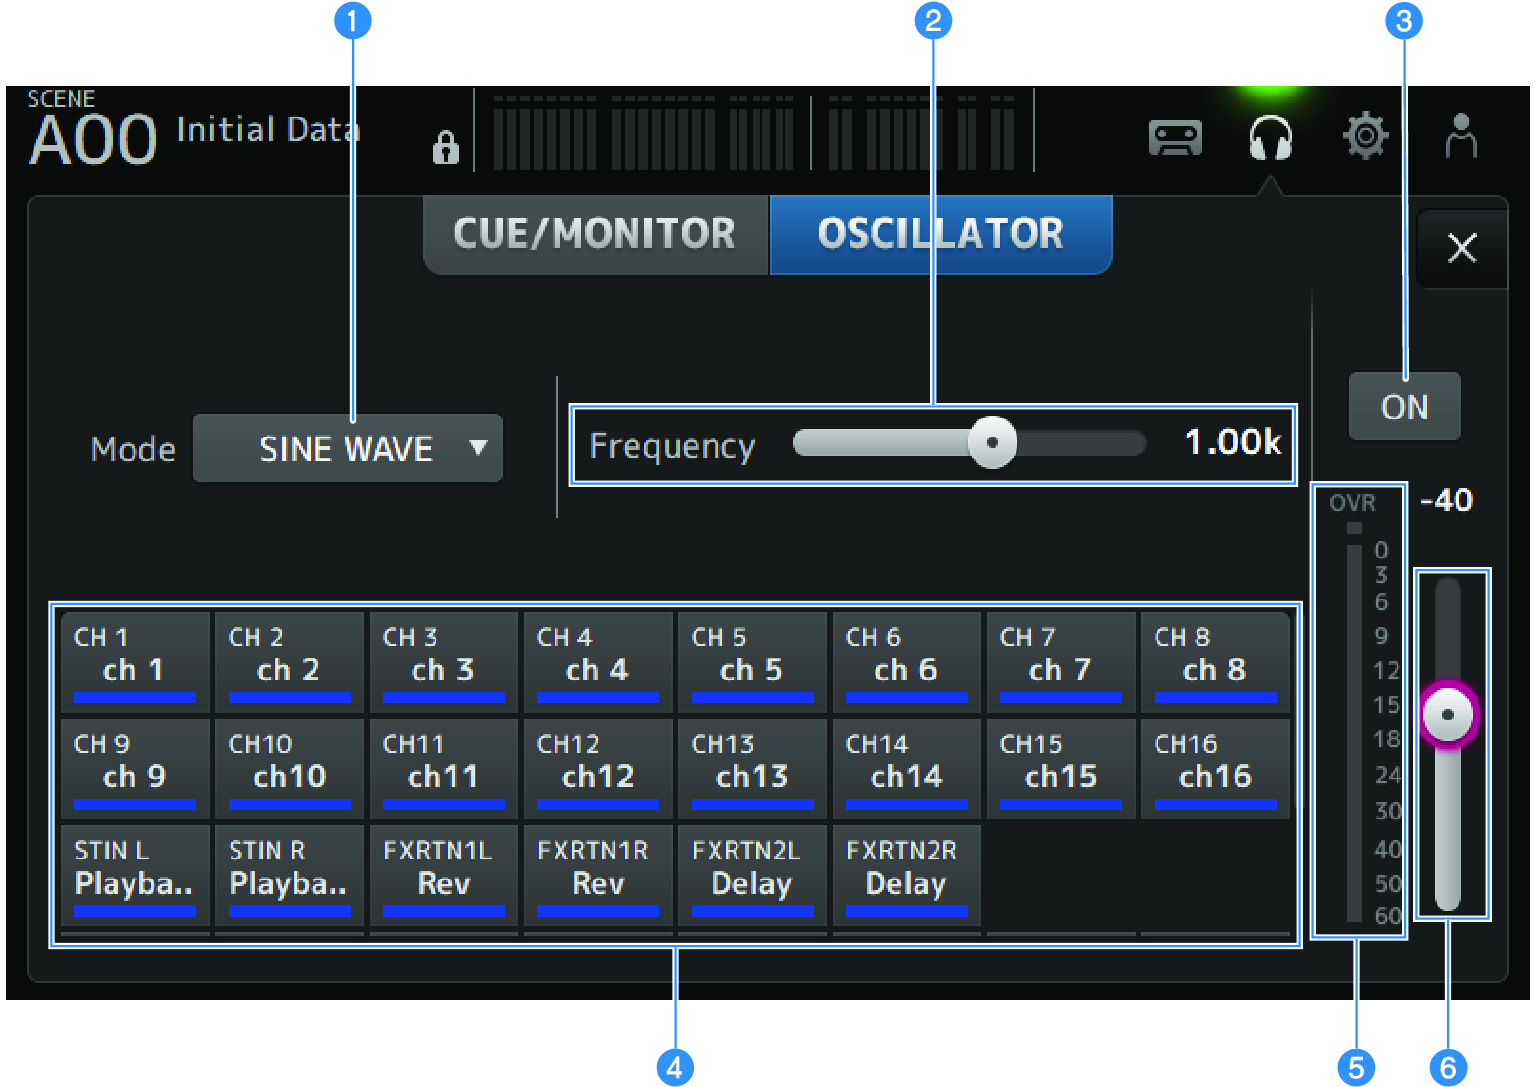Select the STIN L Playback channel button
Screen dimensions: 1535x1087
pyautogui.click(x=135, y=874)
